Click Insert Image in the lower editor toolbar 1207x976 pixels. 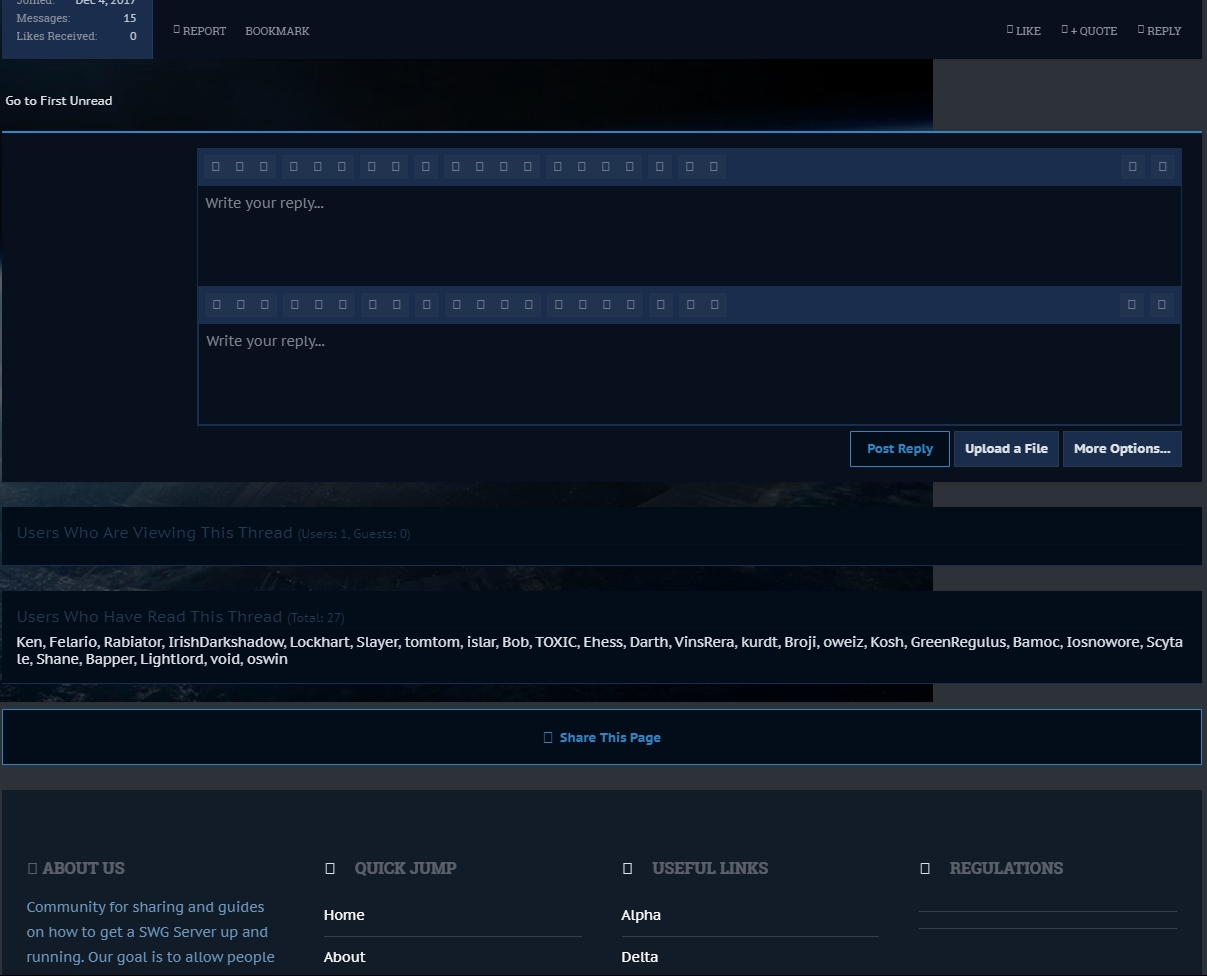pyautogui.click(x=583, y=305)
